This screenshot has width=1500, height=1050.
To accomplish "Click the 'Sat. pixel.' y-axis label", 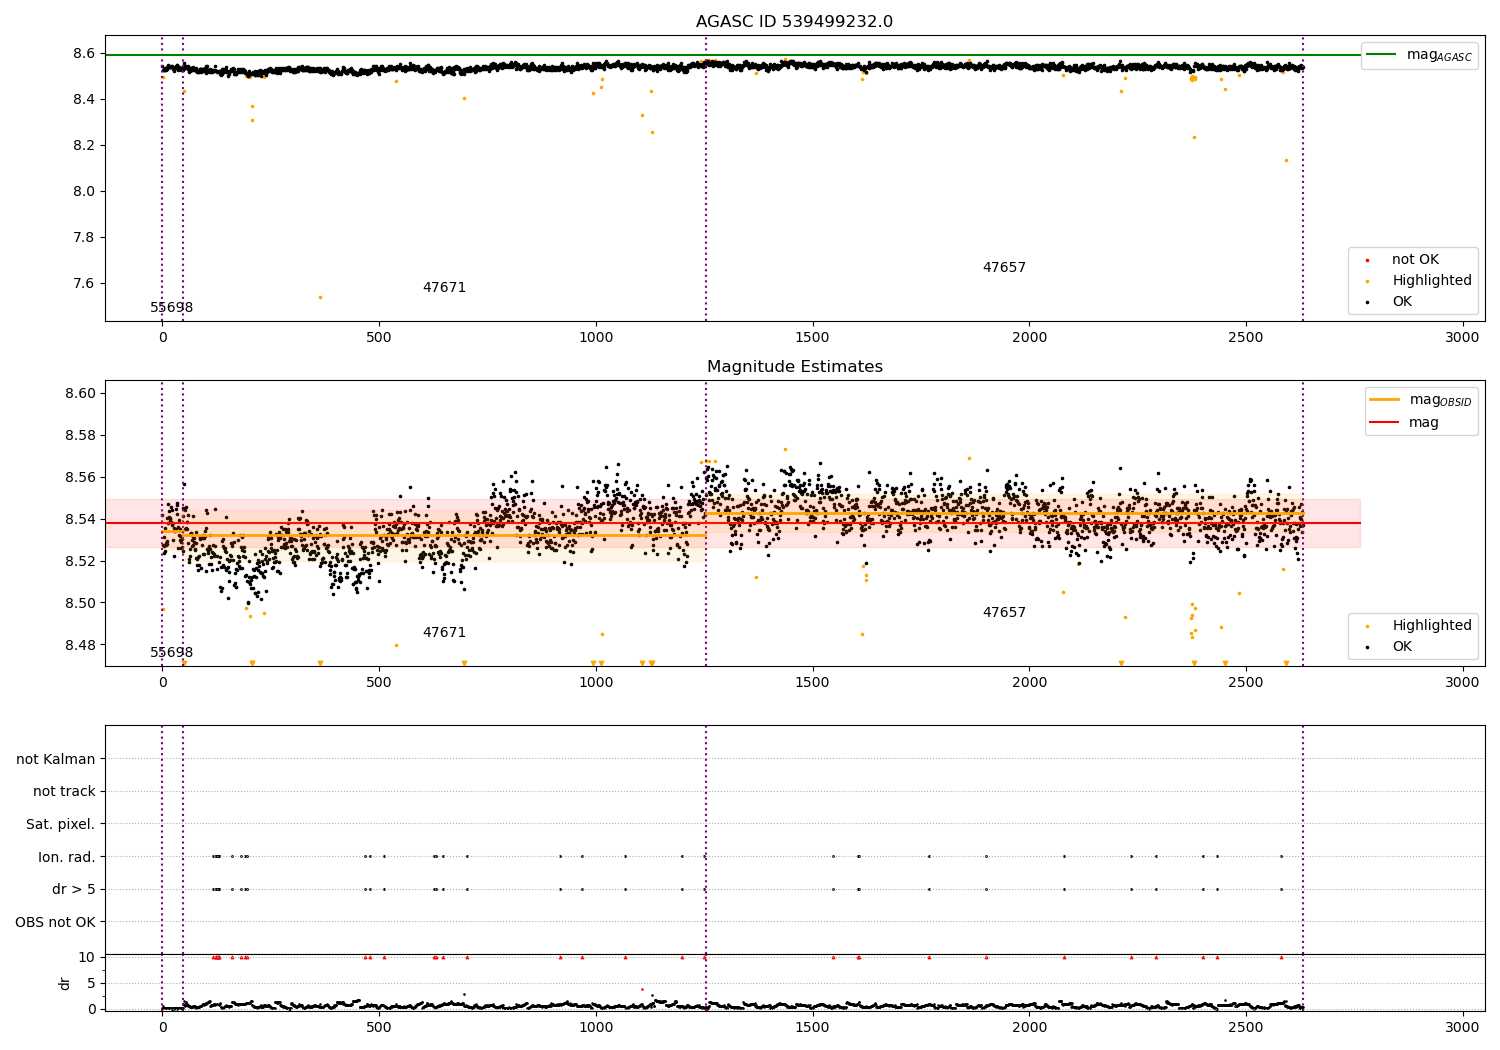I will [61, 825].
